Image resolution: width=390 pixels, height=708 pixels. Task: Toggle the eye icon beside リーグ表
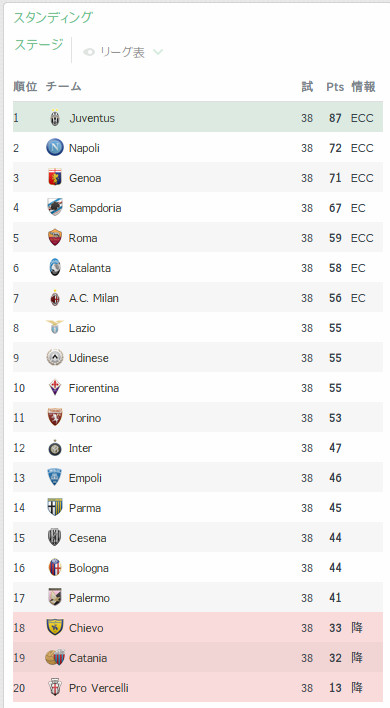click(89, 52)
